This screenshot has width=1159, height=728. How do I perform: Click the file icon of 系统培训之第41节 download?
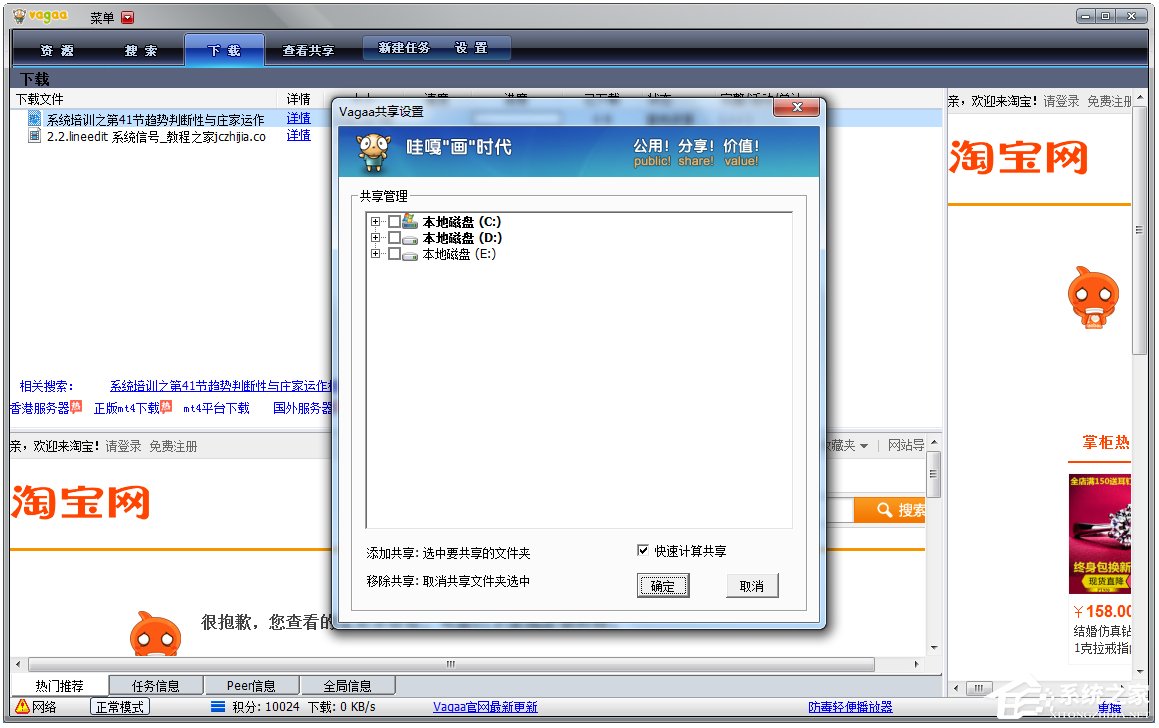[x=34, y=118]
